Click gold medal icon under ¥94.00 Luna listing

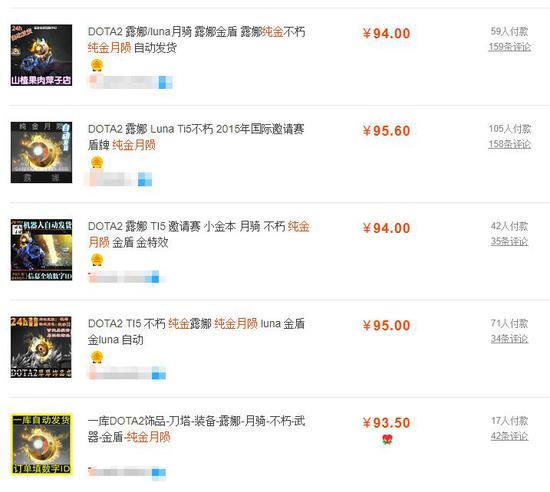tap(97, 65)
